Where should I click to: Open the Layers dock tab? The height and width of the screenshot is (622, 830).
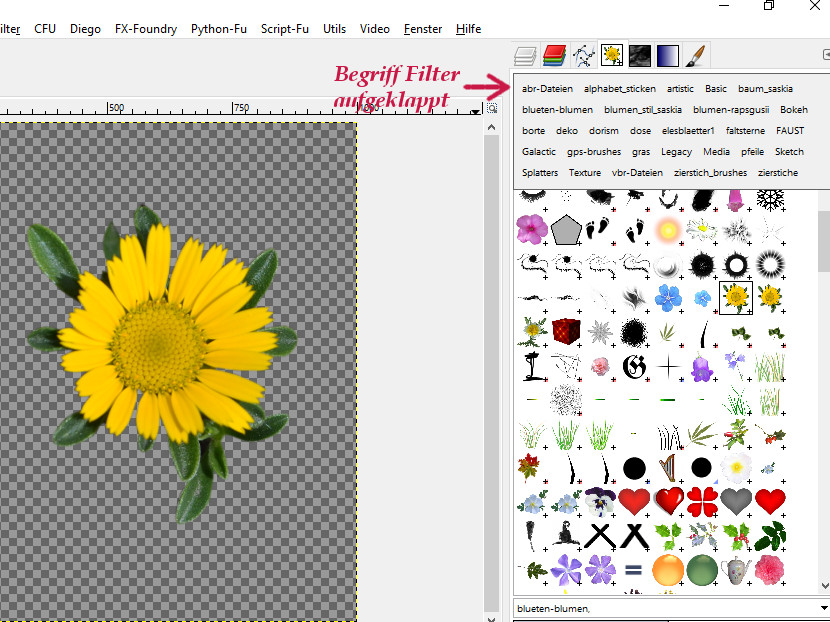pos(526,55)
